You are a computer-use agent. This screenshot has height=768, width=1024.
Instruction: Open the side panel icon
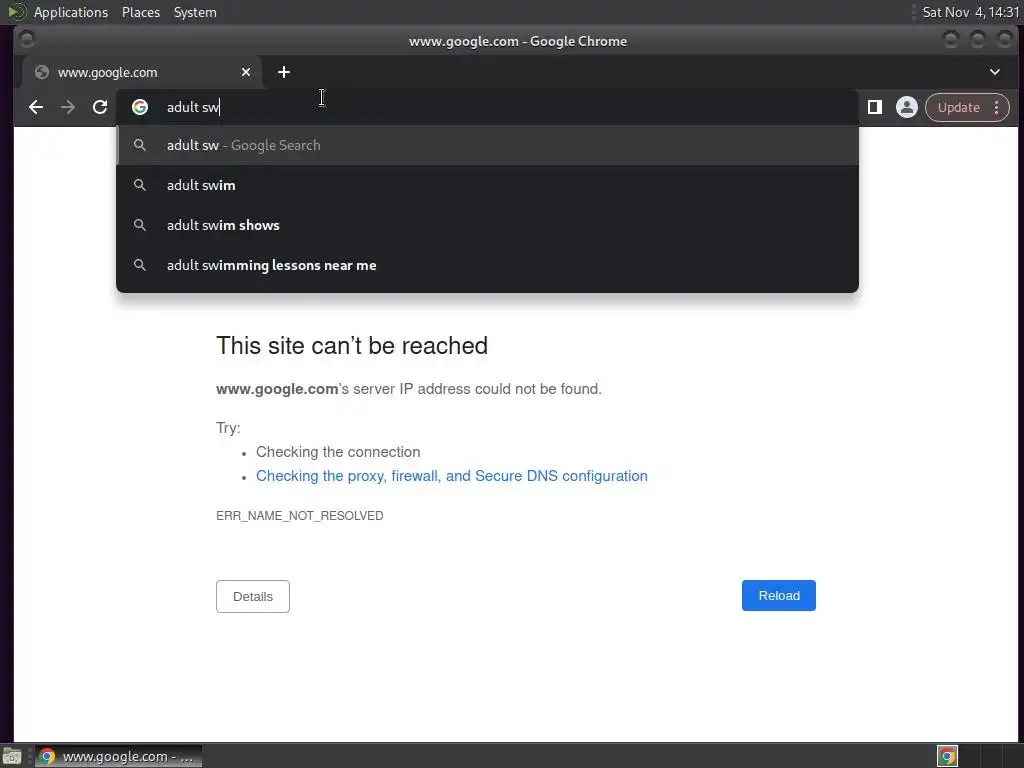coord(874,107)
